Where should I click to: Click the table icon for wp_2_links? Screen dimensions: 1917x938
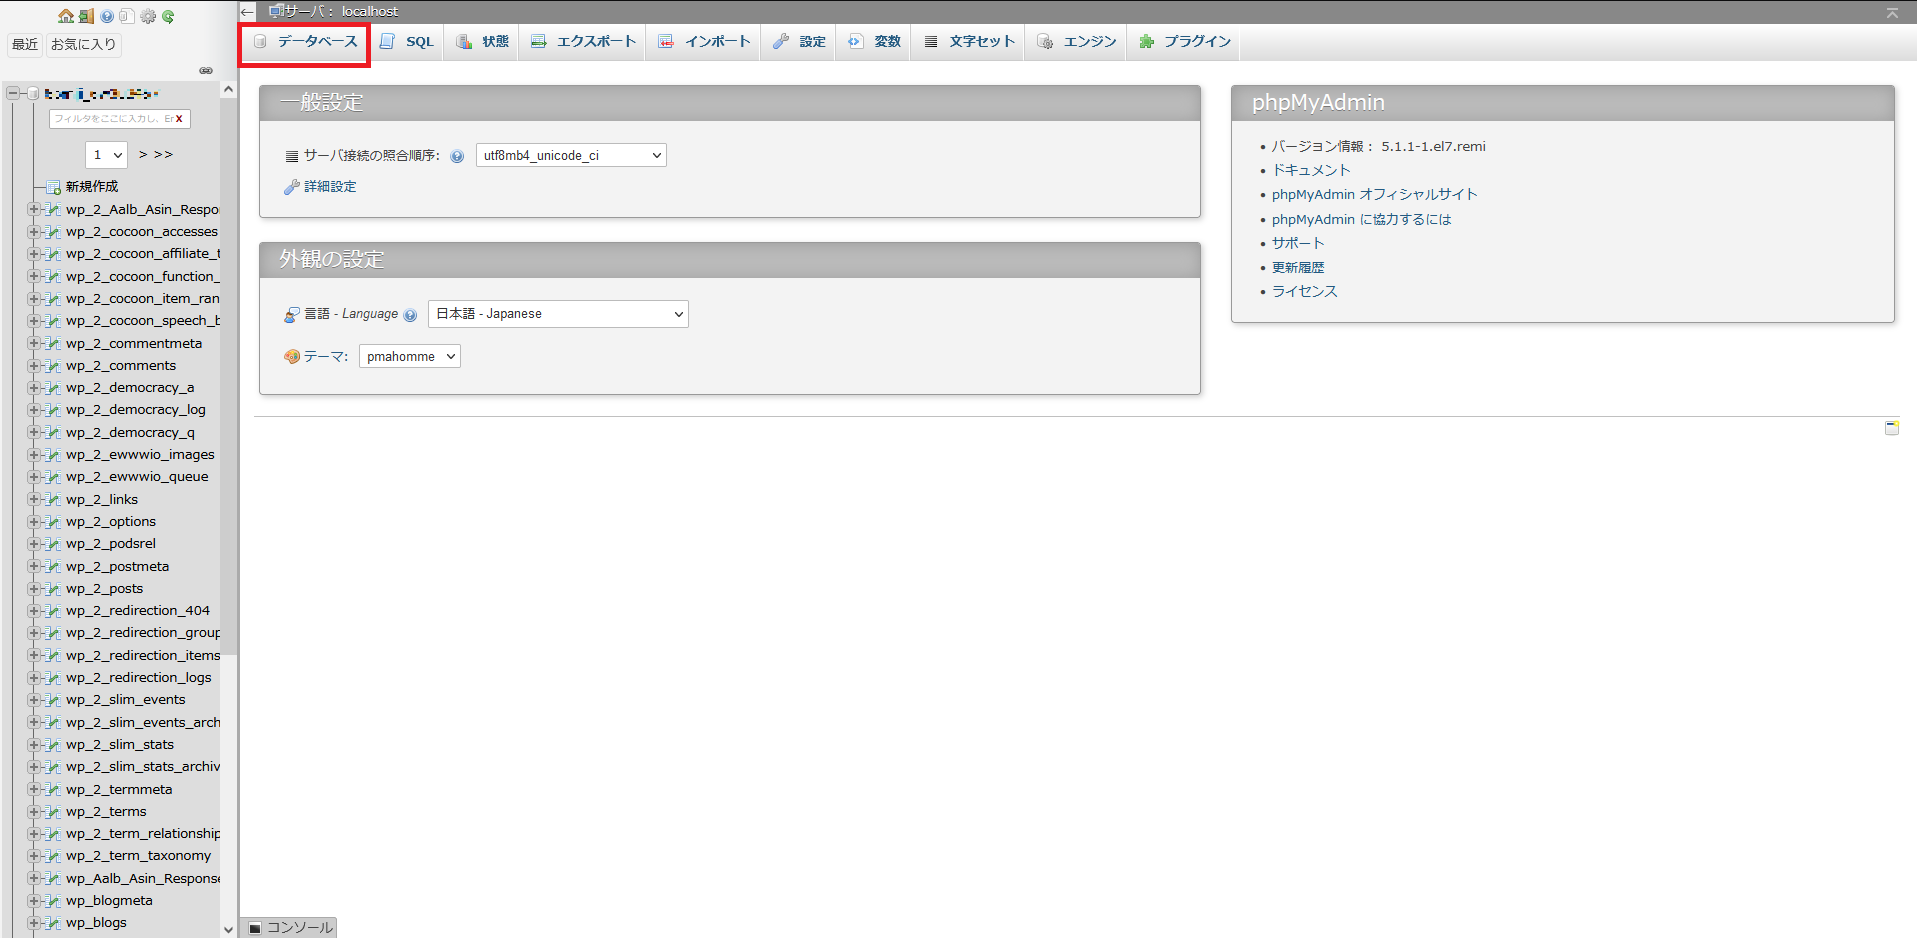(53, 500)
